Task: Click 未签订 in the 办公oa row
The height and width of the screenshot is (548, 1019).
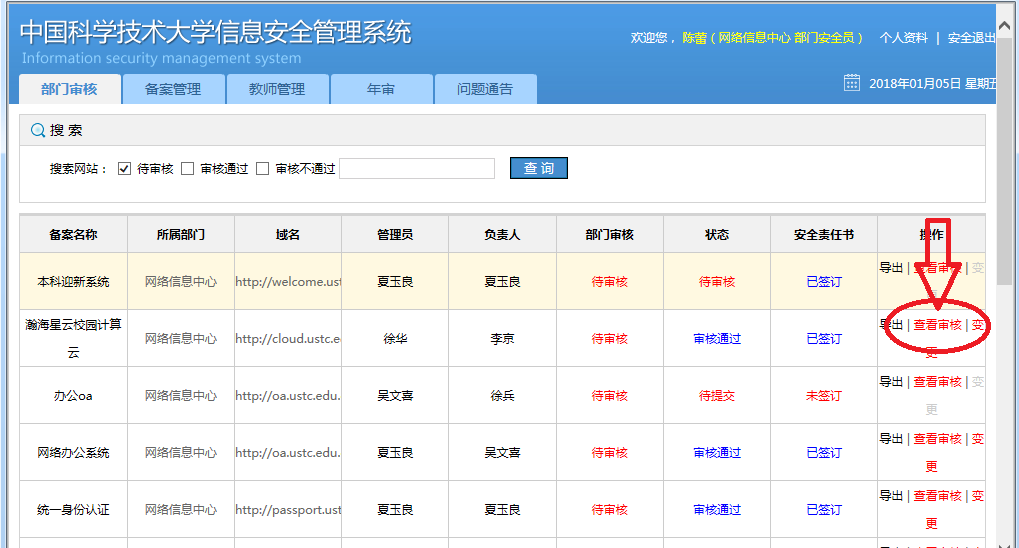Action: tap(824, 396)
